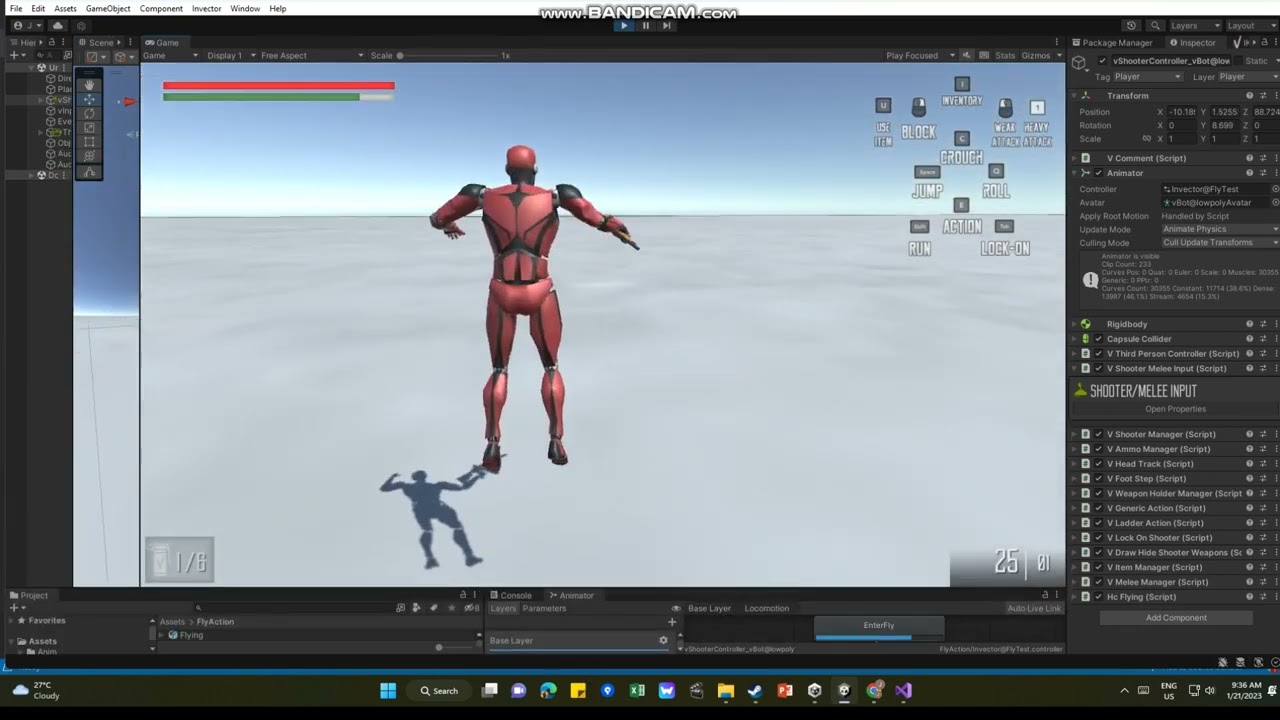
Task: Toggle Capsule Collider enabled checkbox
Action: pyautogui.click(x=1098, y=339)
